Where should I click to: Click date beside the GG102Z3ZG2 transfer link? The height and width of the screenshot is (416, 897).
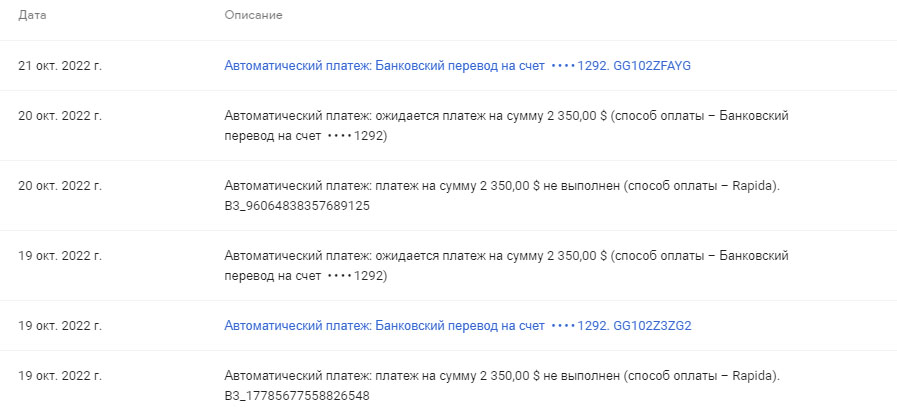coord(60,326)
